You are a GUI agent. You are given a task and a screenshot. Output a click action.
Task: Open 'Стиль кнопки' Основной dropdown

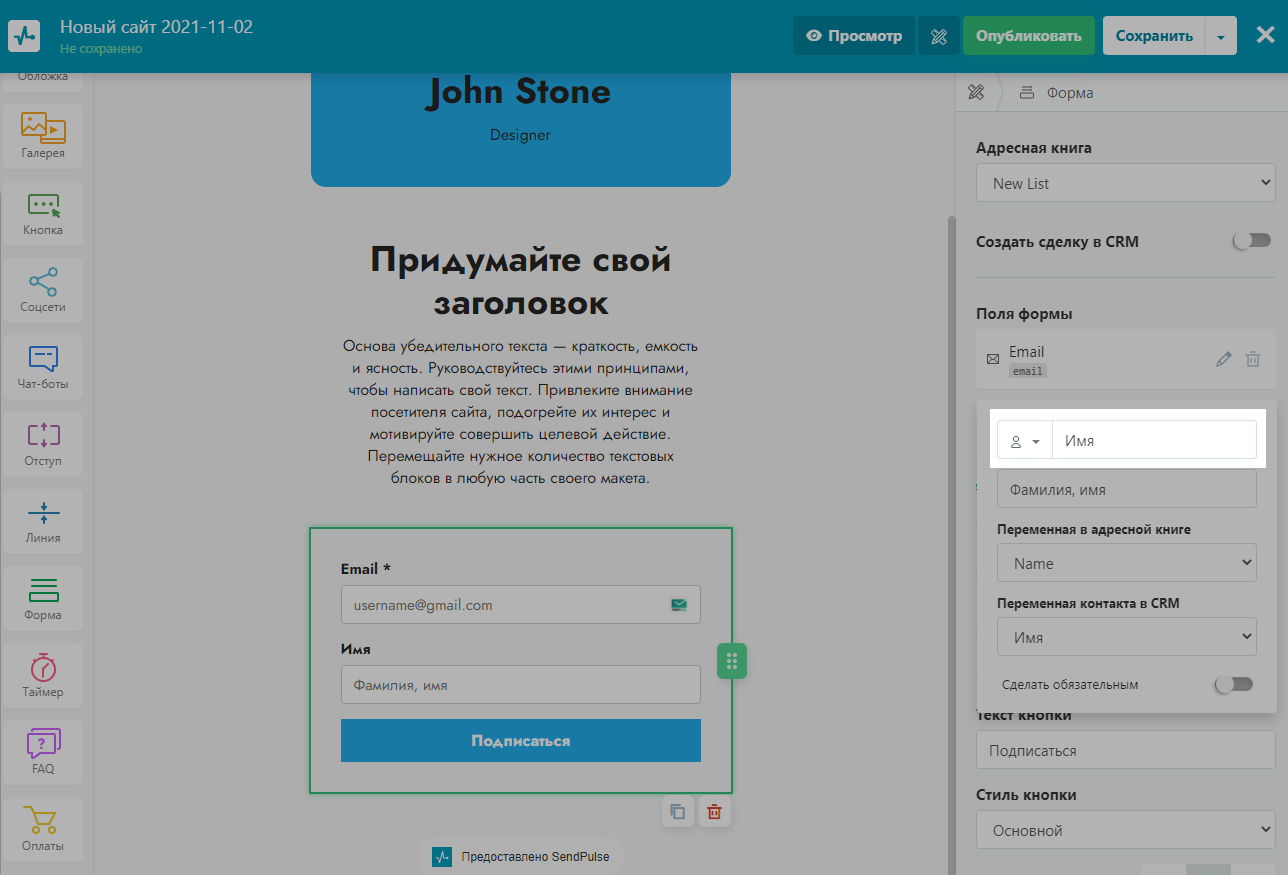pos(1126,830)
